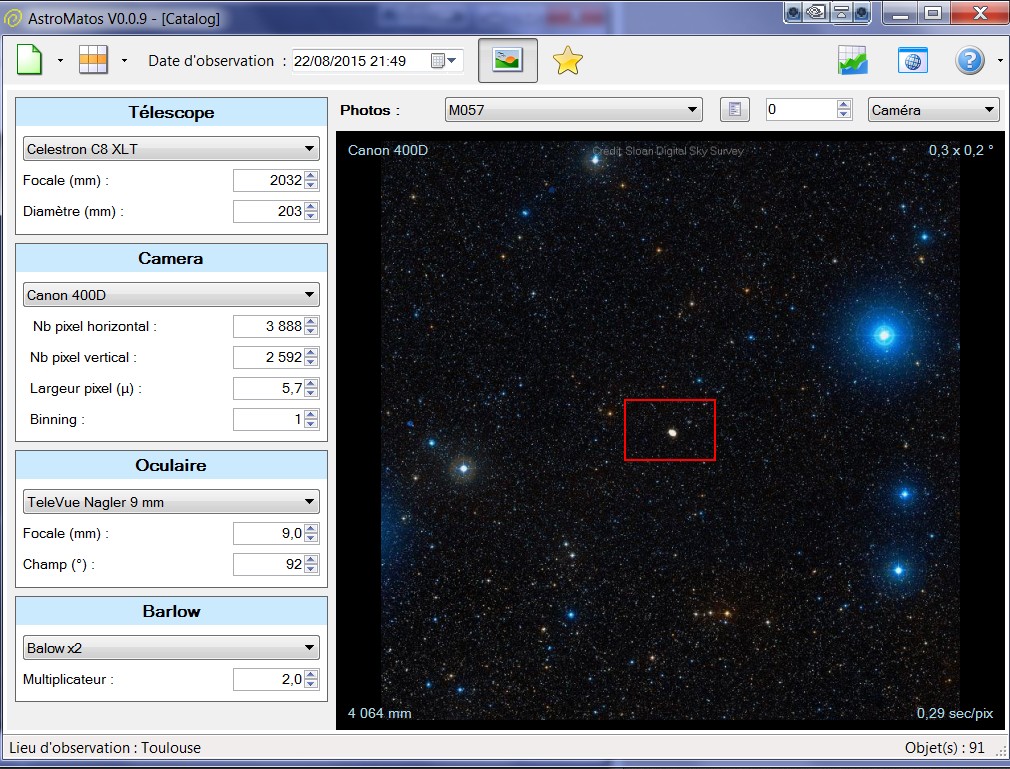
Task: Increase the Binning value
Action: pos(311,415)
